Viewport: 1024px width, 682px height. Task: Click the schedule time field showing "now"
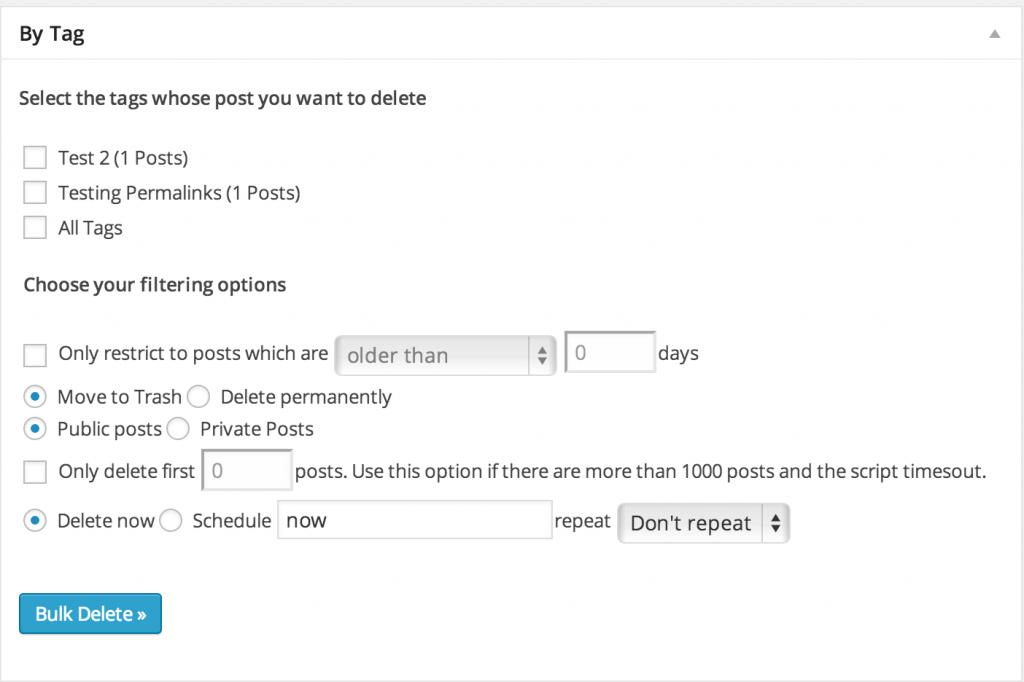414,520
